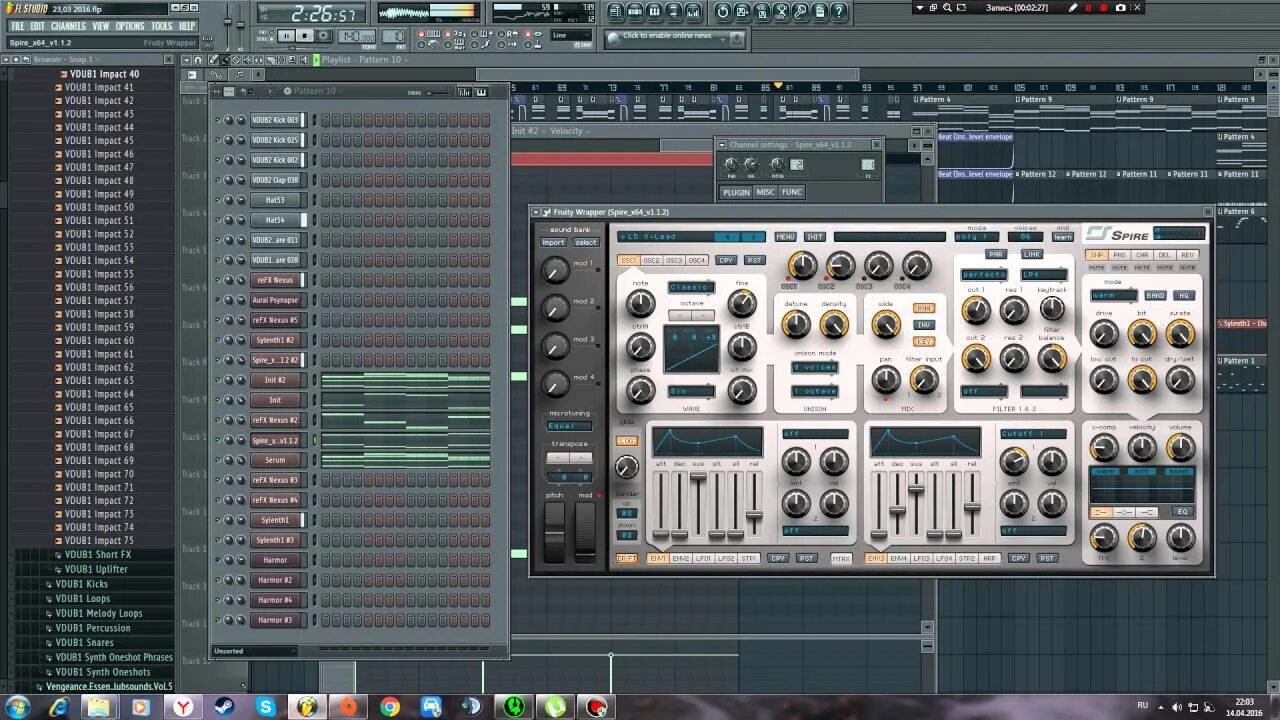
Task: Toggle the LINK button in Spire filter section
Action: [x=1031, y=255]
